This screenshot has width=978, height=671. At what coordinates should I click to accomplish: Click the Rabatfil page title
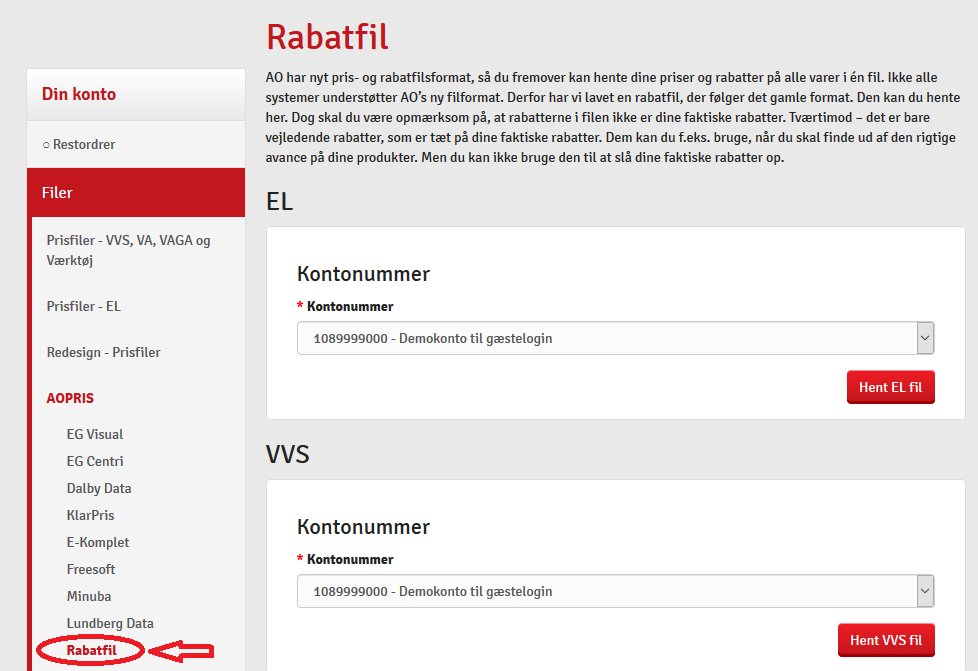click(327, 37)
